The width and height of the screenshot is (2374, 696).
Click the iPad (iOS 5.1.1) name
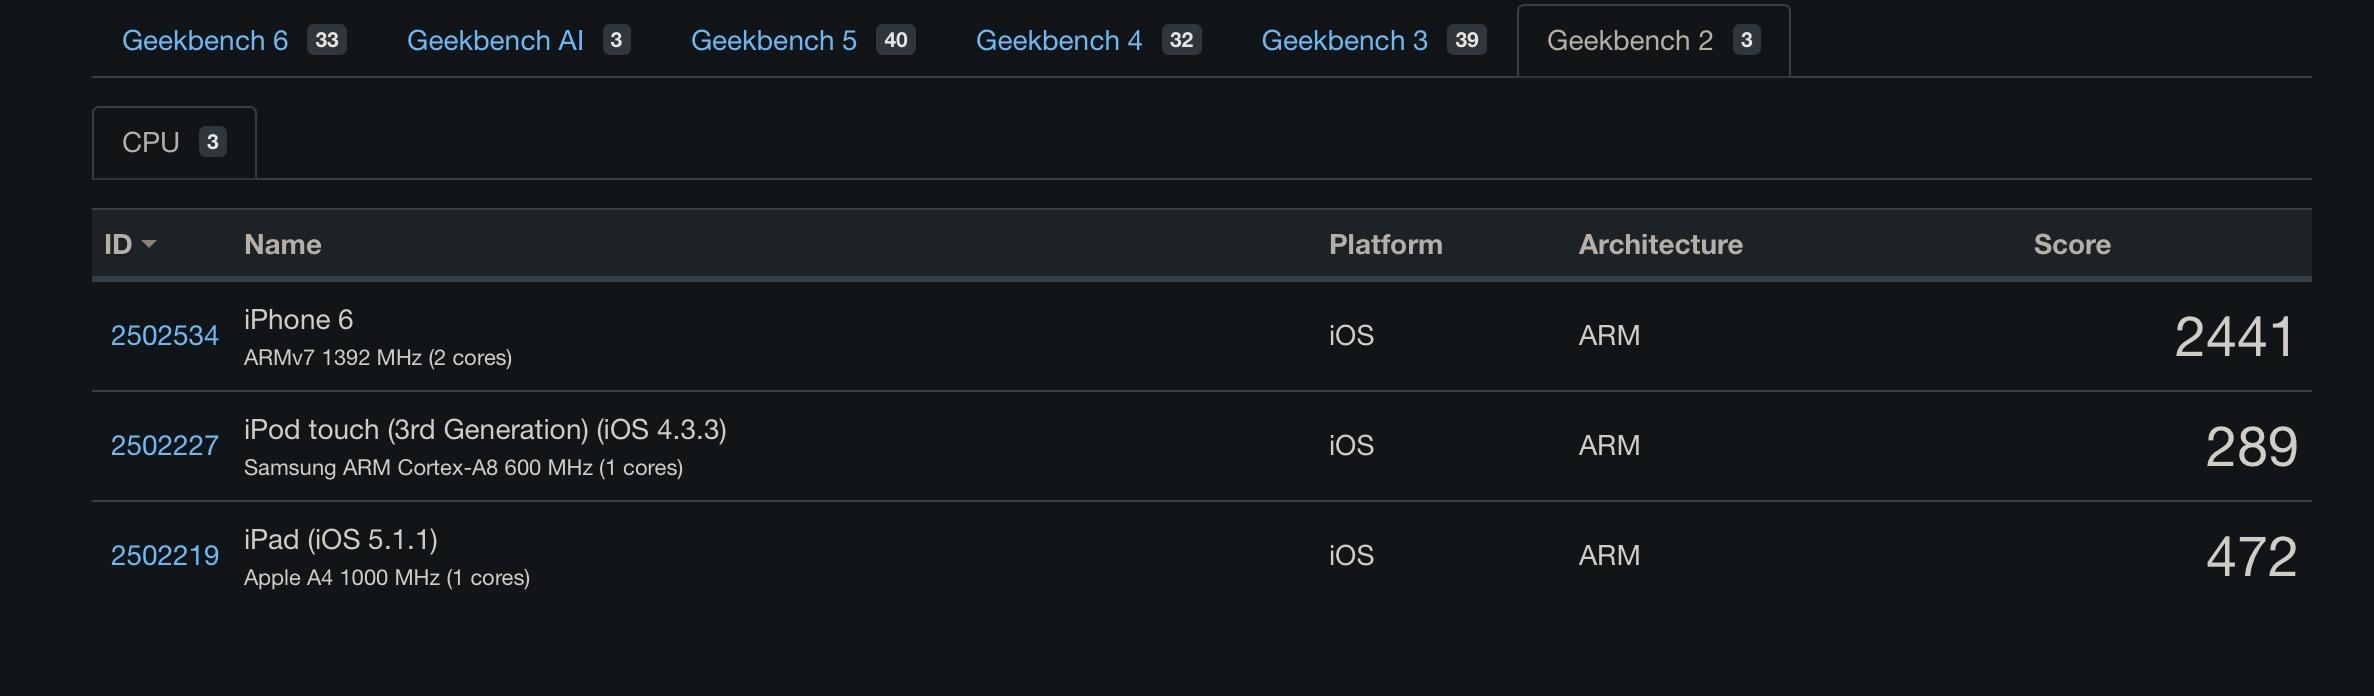click(341, 540)
